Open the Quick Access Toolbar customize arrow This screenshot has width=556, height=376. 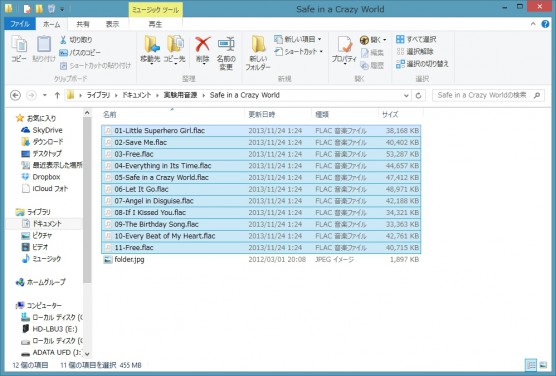coord(62,9)
